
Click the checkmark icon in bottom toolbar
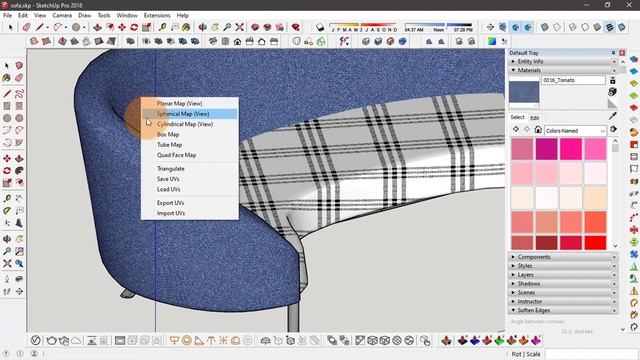pos(36,340)
